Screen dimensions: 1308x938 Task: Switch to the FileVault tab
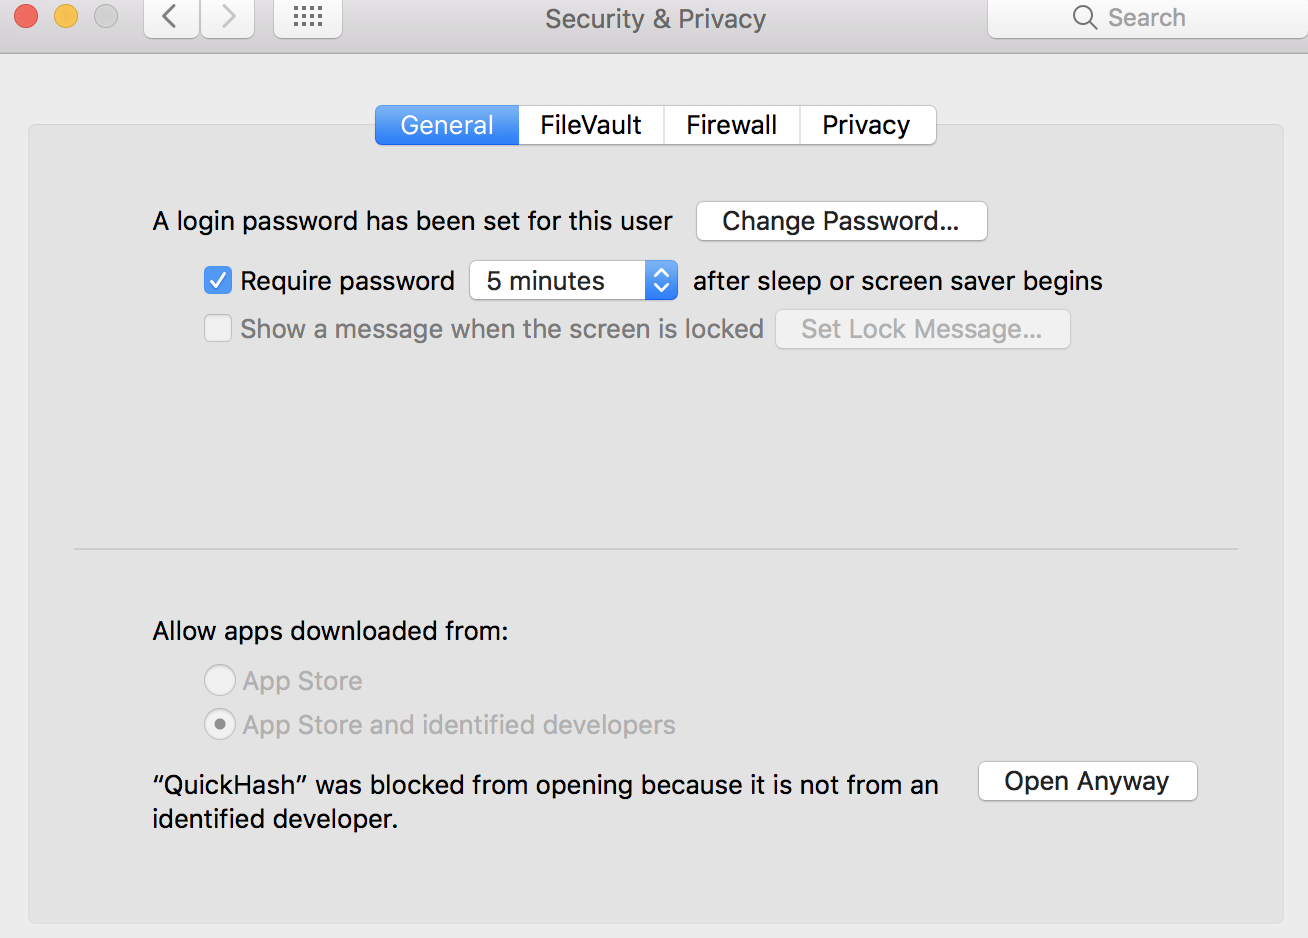(591, 125)
